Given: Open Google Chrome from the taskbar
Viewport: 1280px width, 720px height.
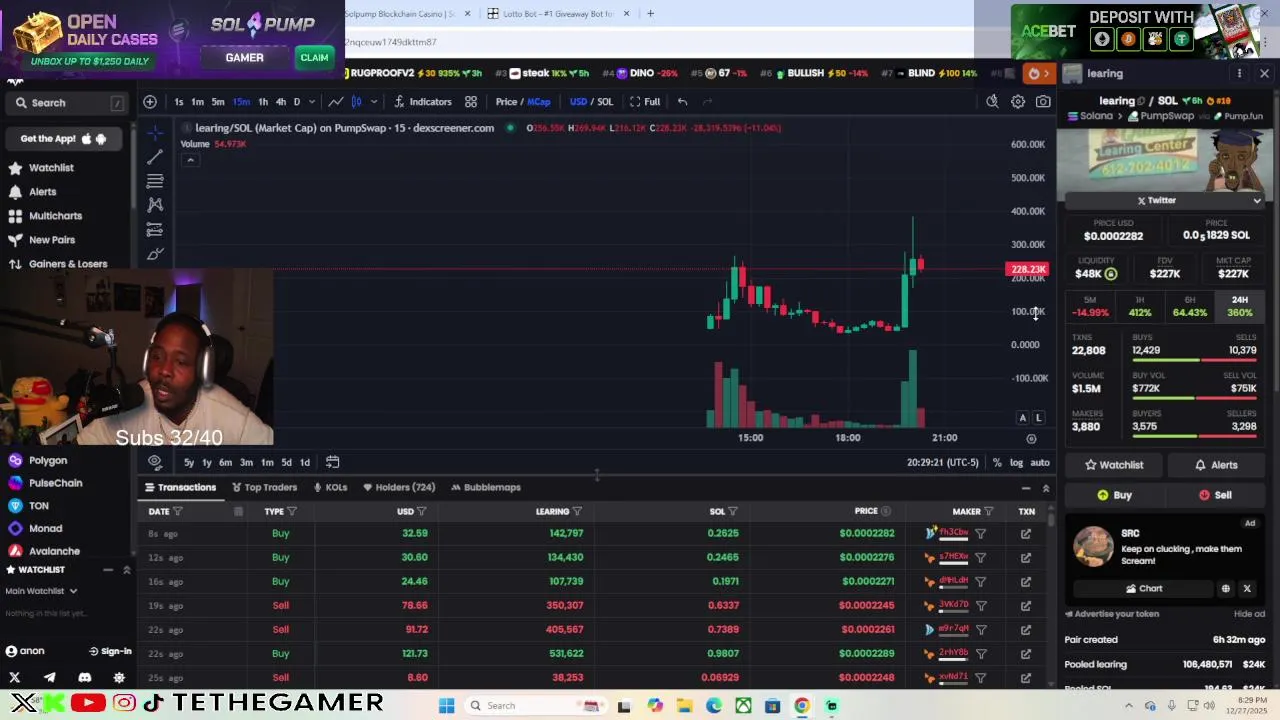Looking at the screenshot, I should coord(802,706).
